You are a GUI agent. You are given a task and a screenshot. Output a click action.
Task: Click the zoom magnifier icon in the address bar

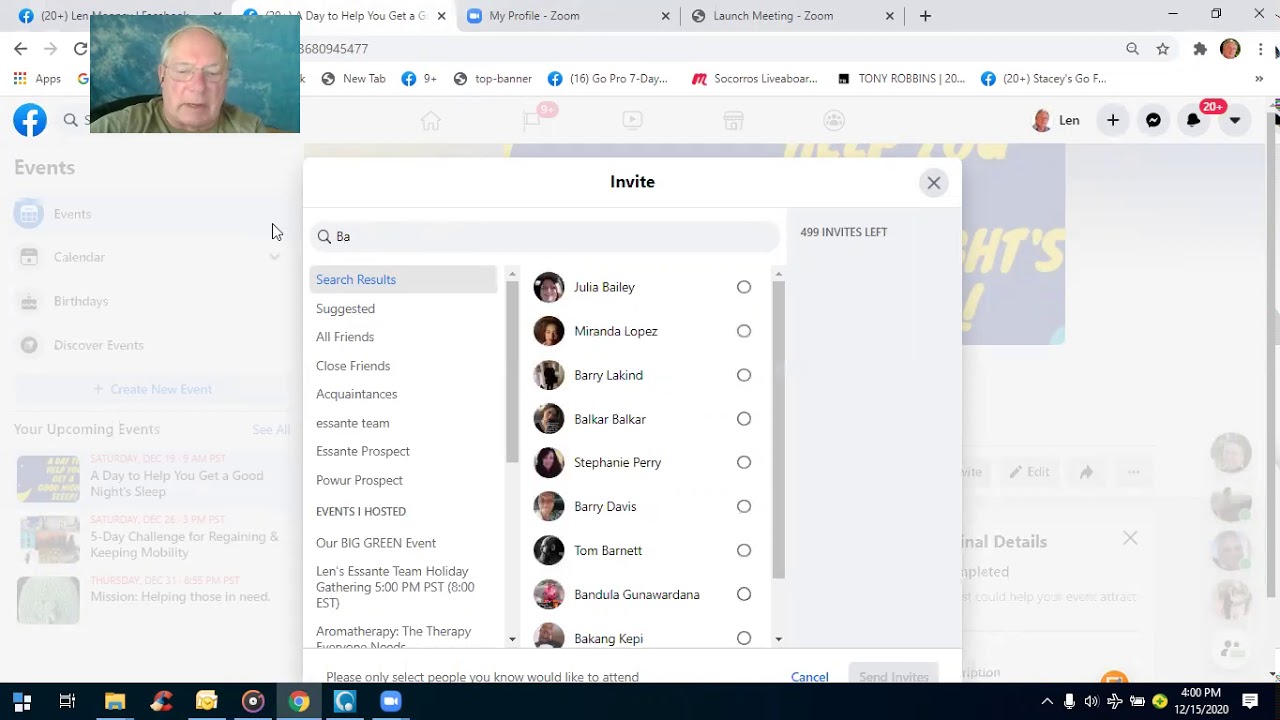[x=1132, y=49]
